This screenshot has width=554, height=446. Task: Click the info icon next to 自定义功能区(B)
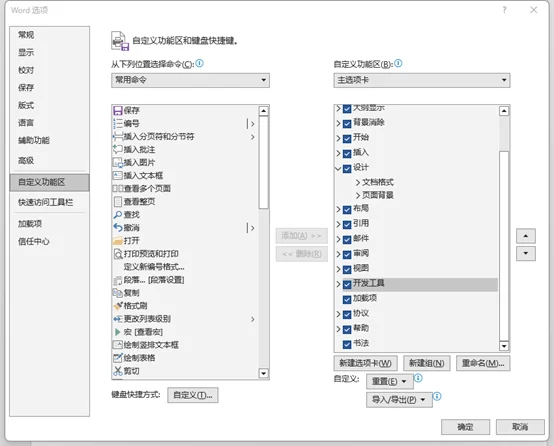(x=398, y=64)
